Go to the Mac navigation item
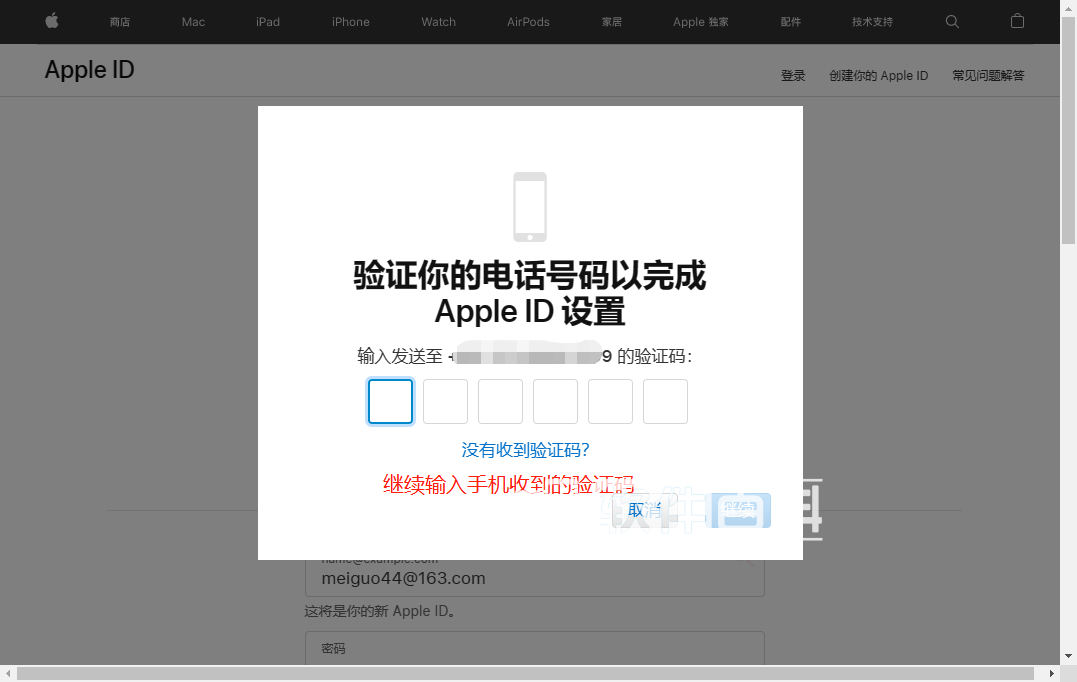The height and width of the screenshot is (682, 1077). 193,22
